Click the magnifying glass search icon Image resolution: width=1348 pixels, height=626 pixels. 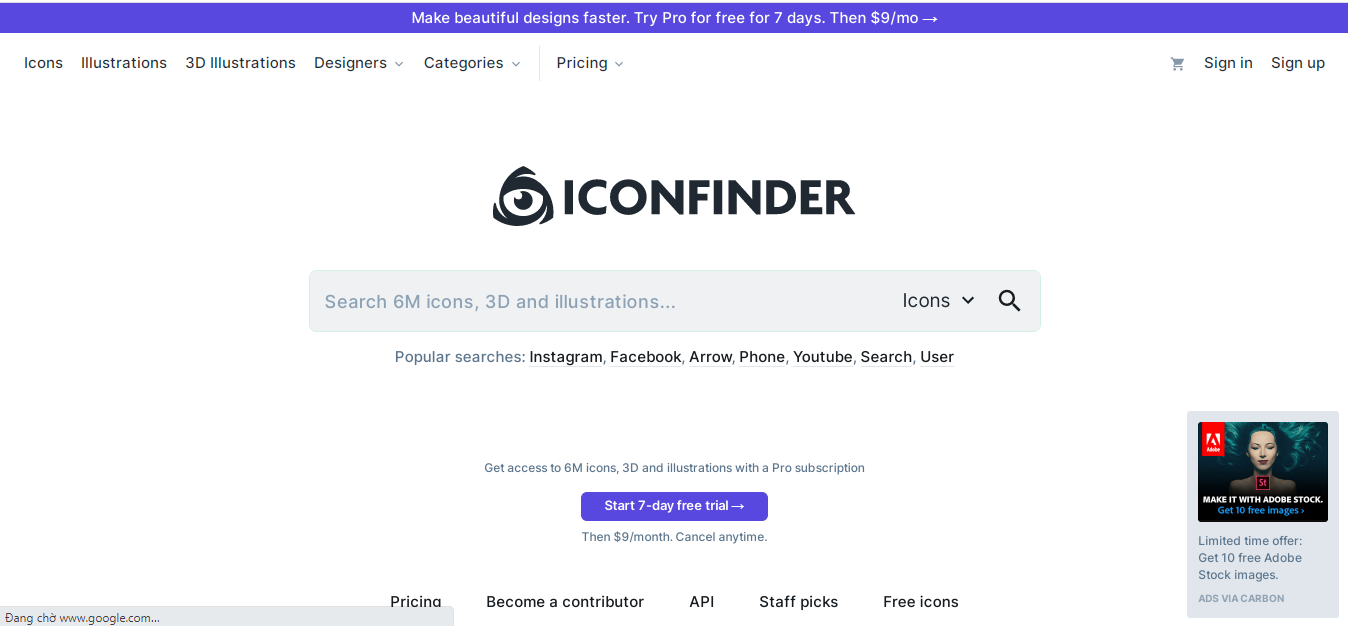pyautogui.click(x=1009, y=301)
